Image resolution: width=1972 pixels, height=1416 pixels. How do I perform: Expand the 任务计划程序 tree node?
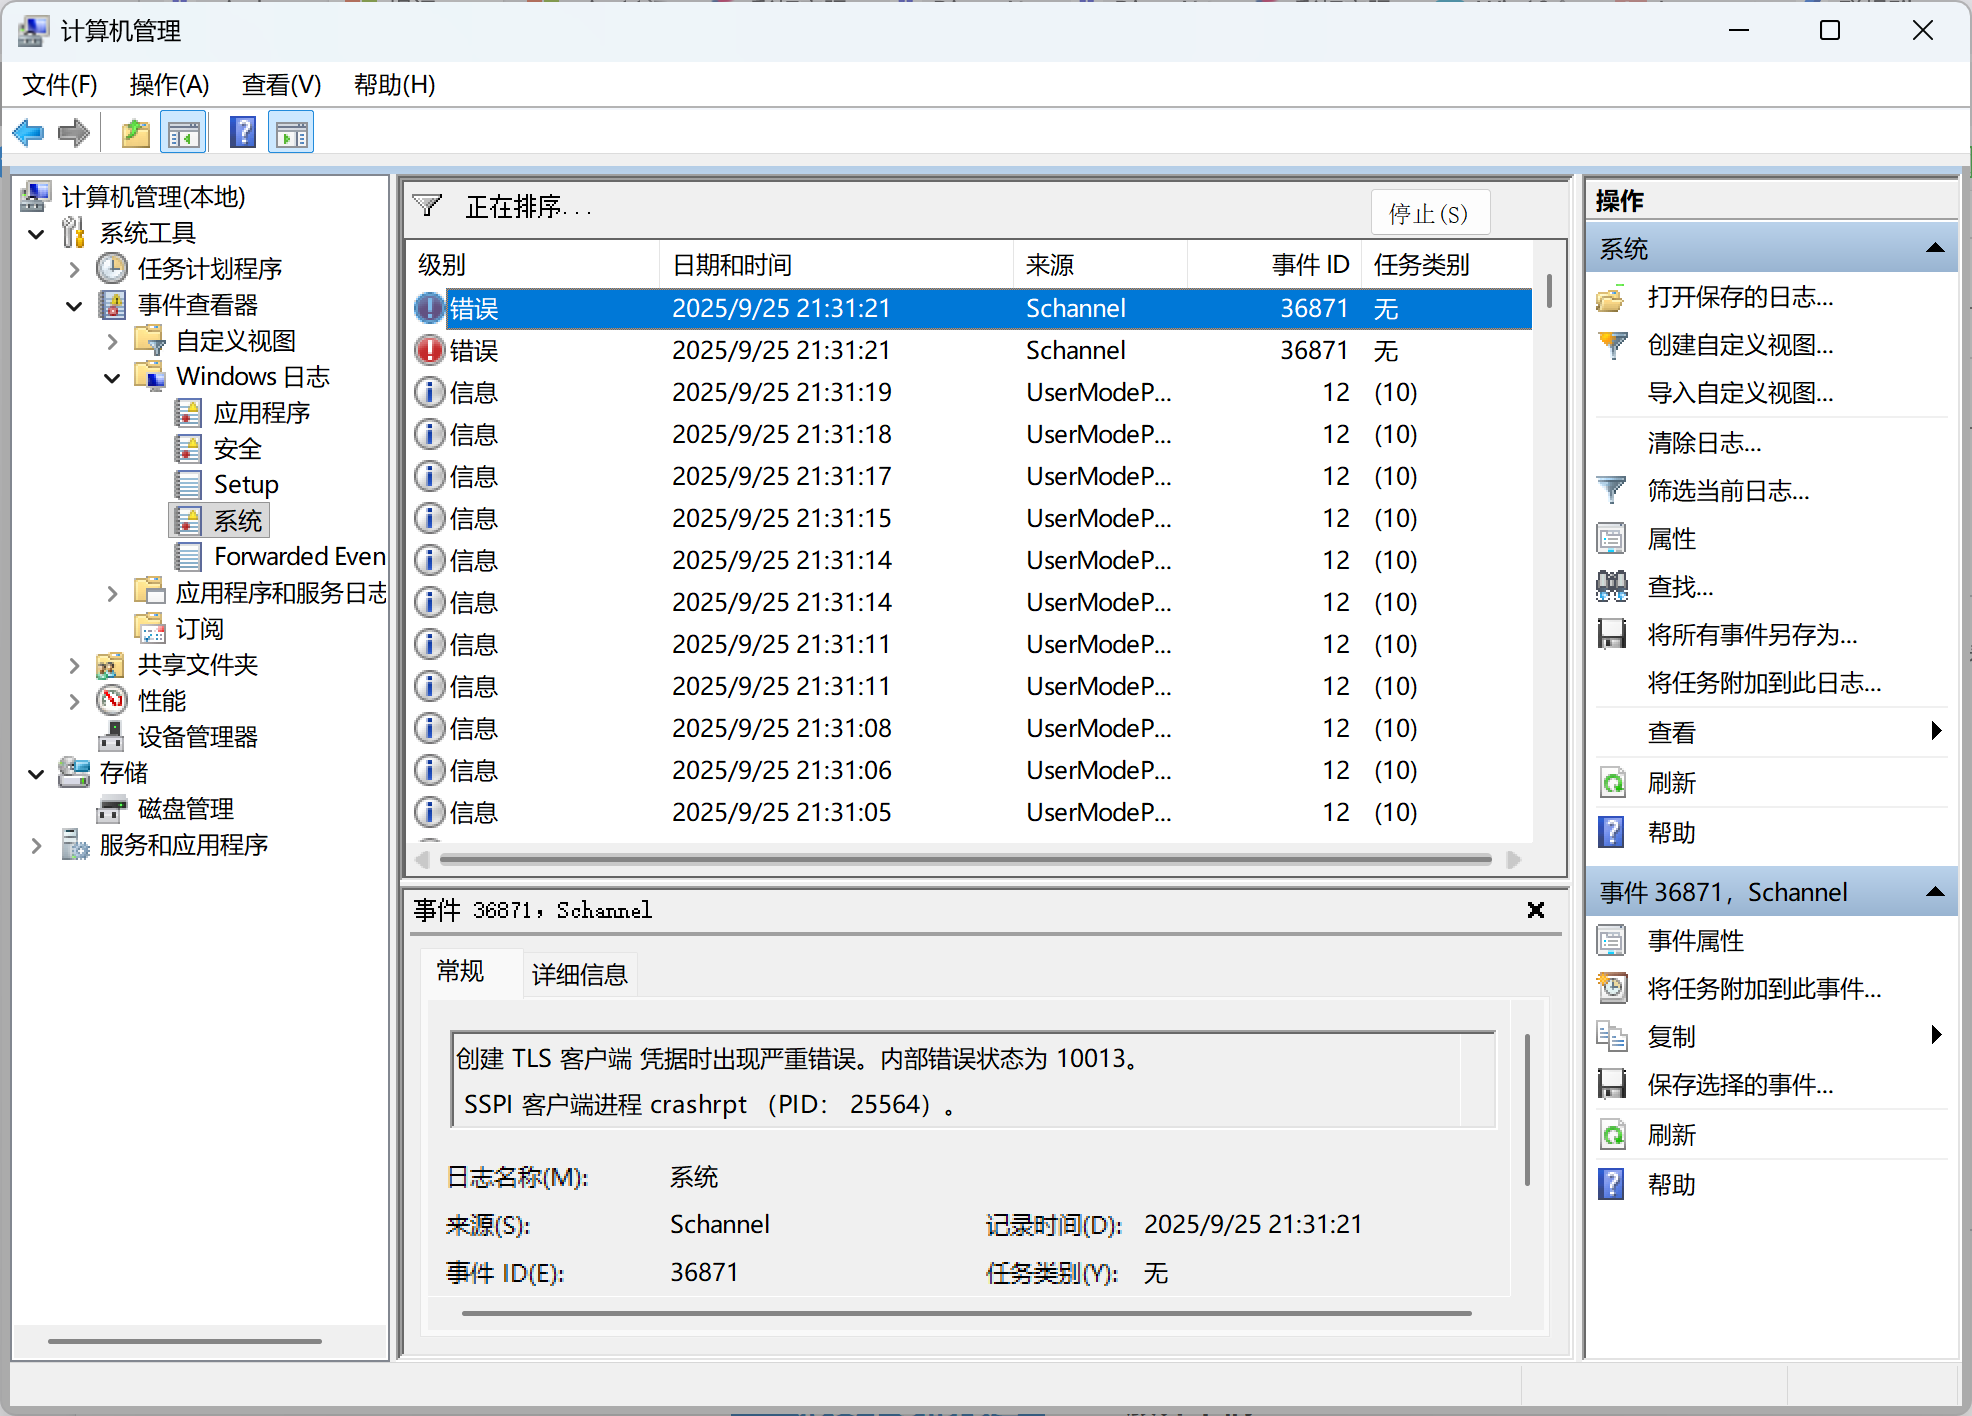coord(74,269)
